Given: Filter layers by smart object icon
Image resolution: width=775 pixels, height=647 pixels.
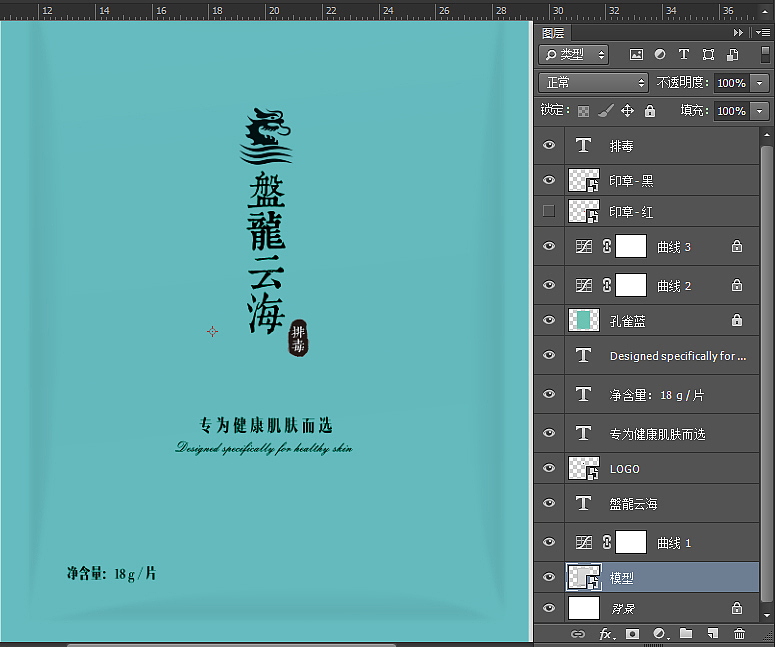Looking at the screenshot, I should 732,54.
